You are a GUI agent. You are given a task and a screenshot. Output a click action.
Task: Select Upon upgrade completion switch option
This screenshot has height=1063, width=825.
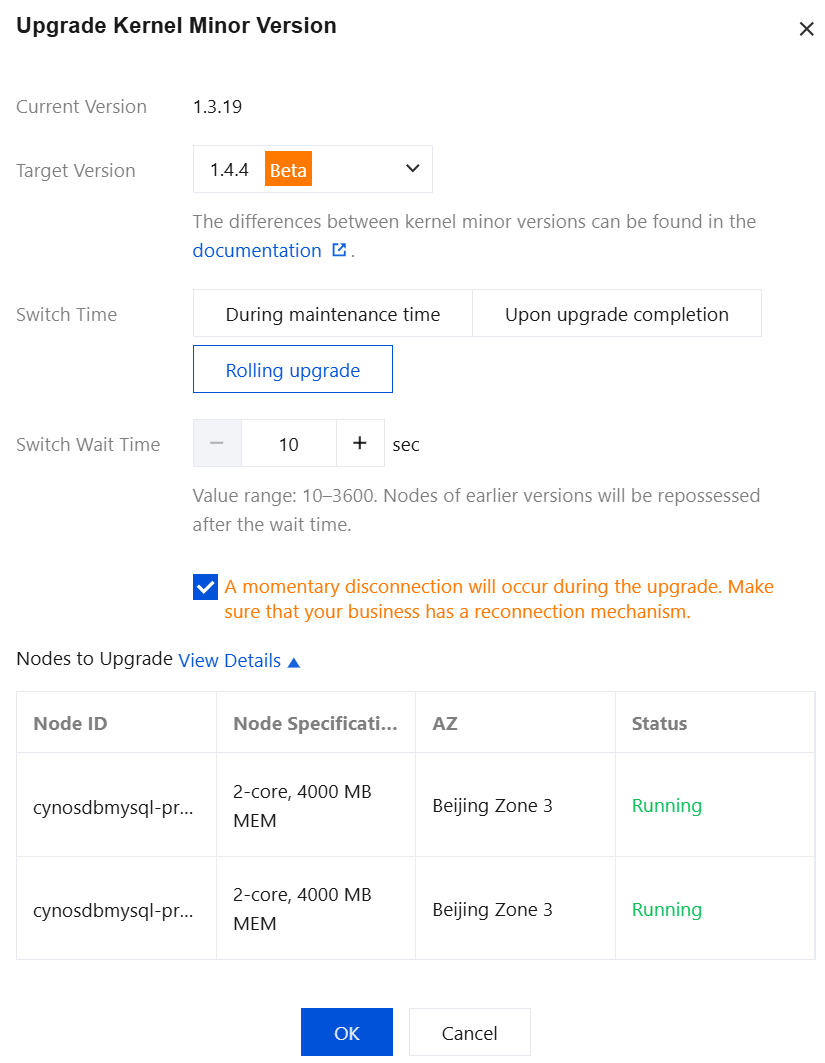pyautogui.click(x=616, y=314)
